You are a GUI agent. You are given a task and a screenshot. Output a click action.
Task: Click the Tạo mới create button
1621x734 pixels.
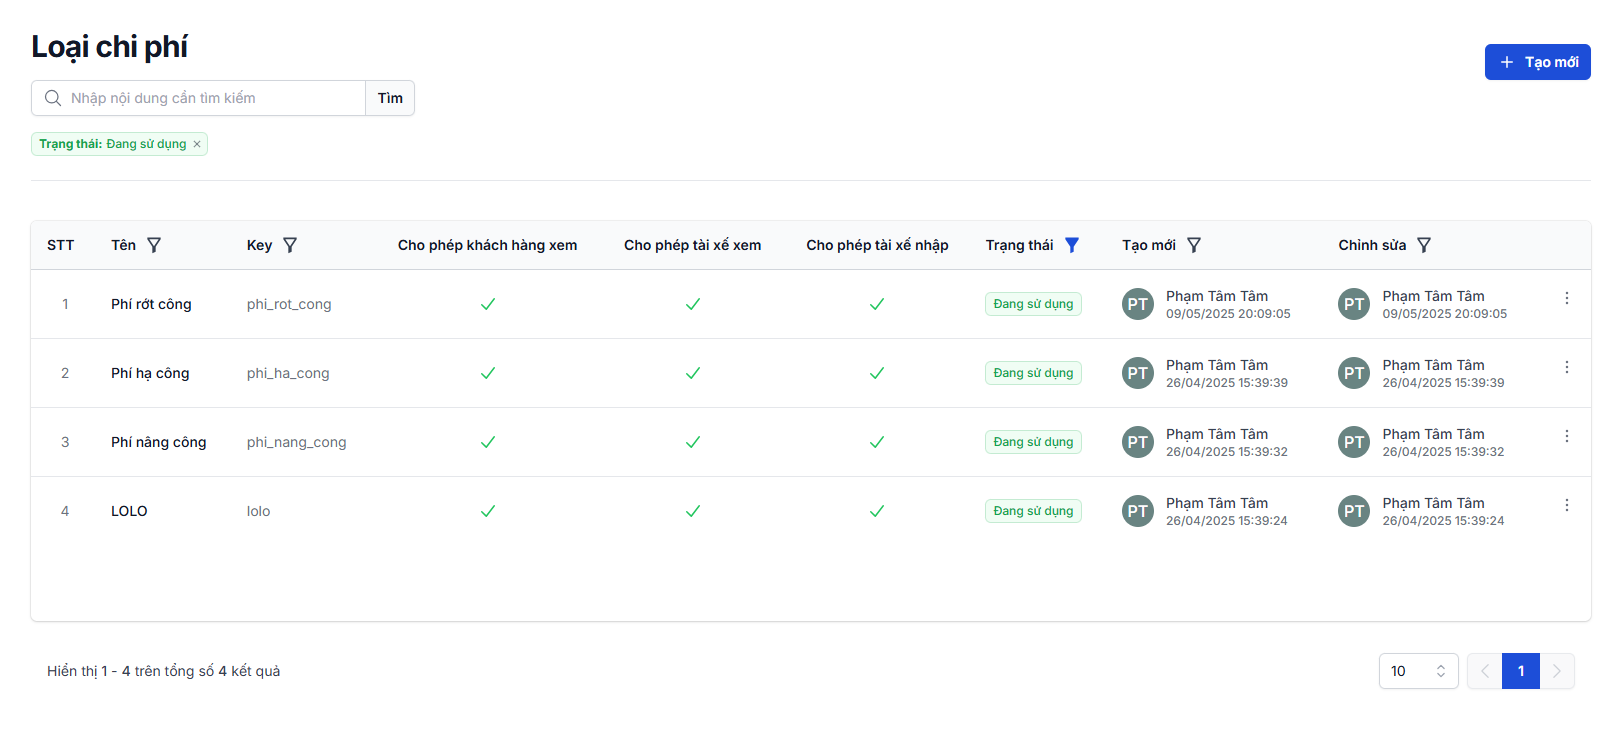pyautogui.click(x=1537, y=62)
